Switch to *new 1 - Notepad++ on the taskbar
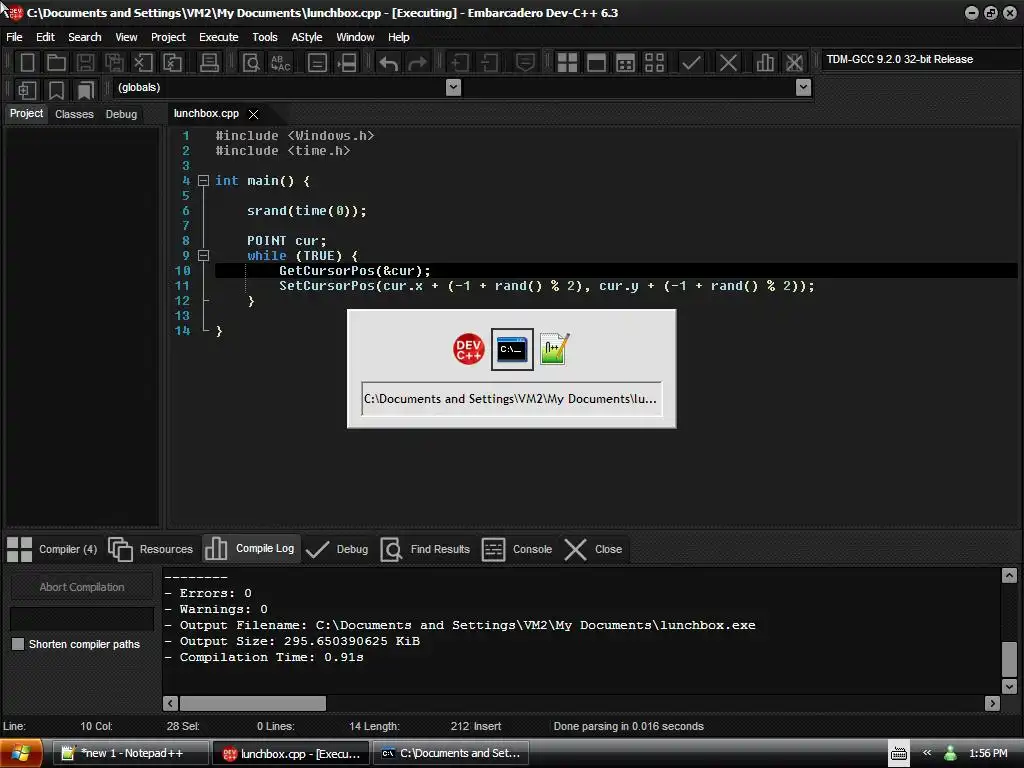 [131, 753]
